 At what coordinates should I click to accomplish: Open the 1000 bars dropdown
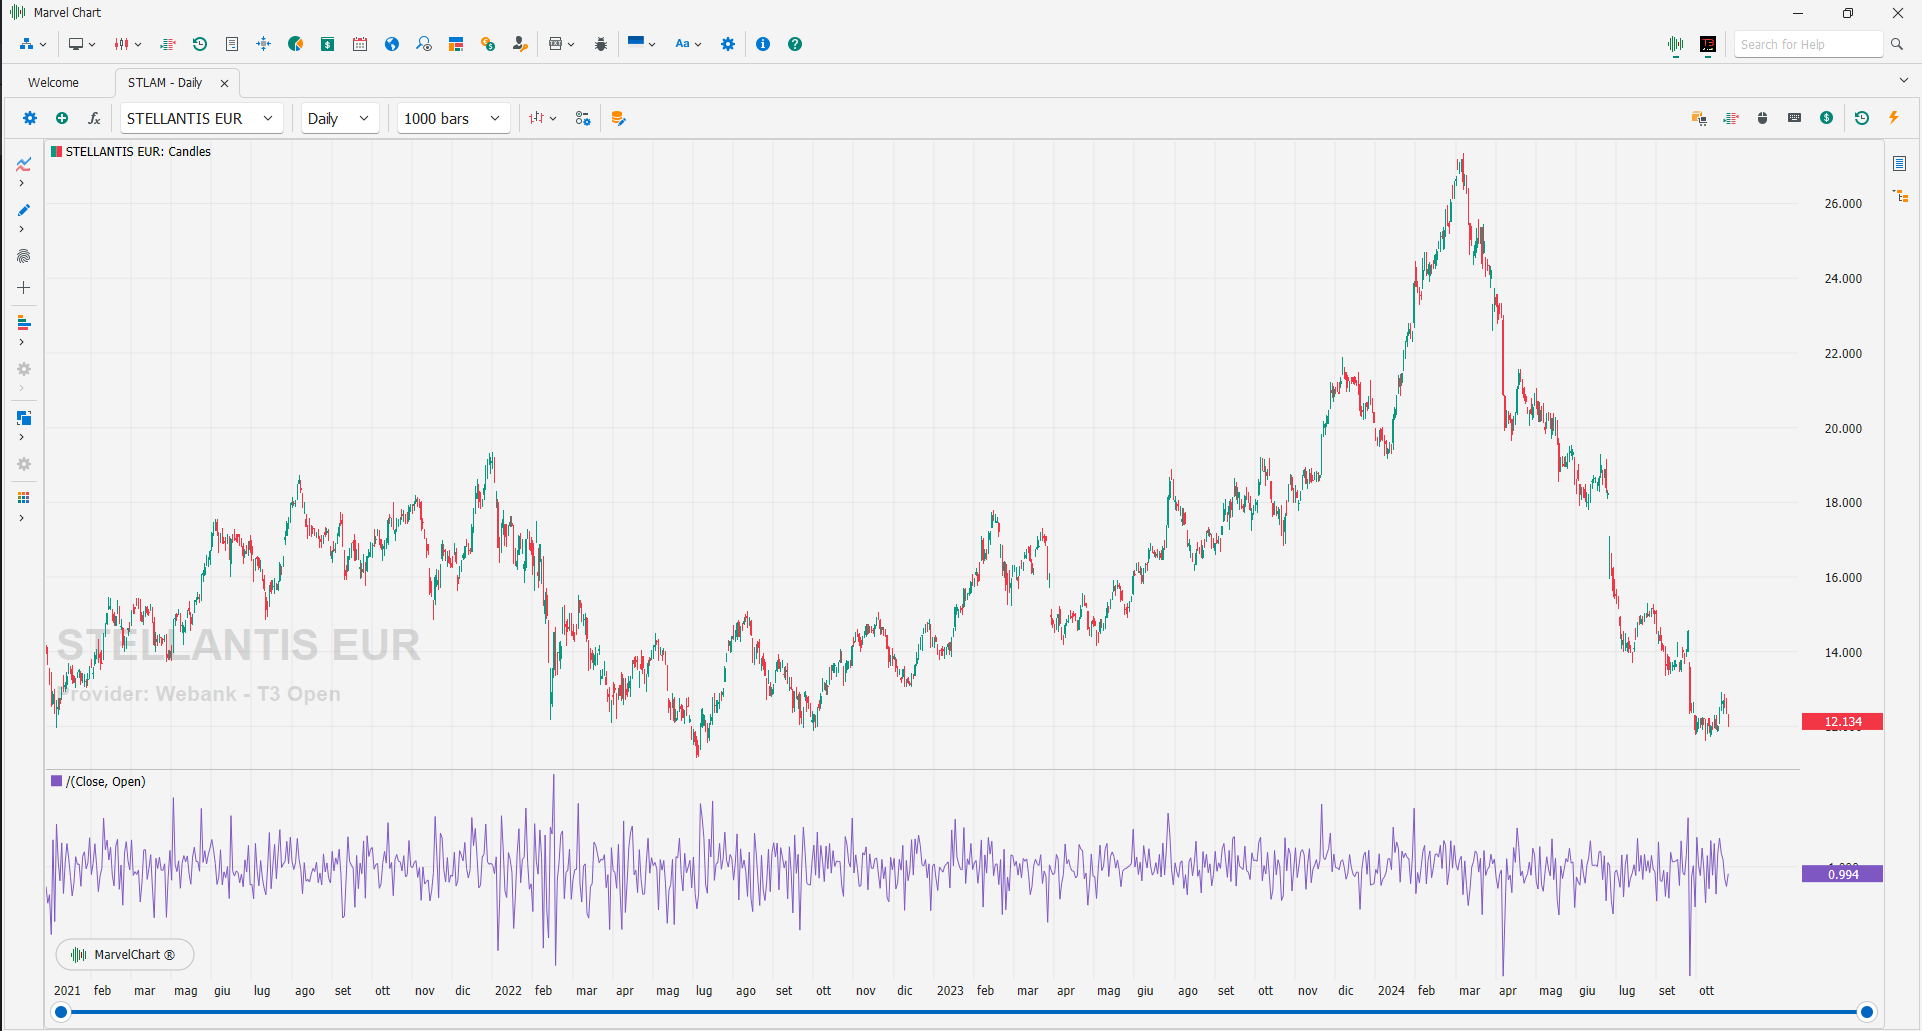click(454, 118)
